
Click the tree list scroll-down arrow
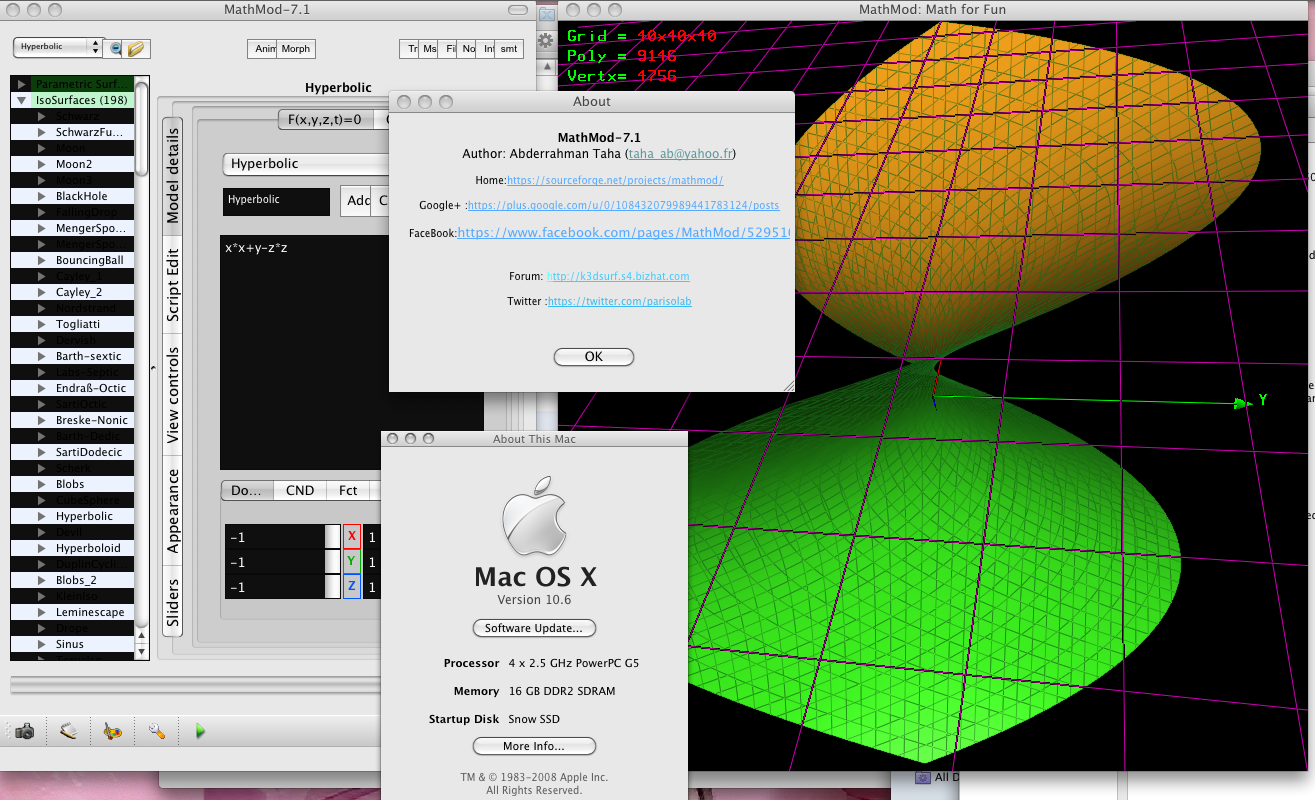click(142, 651)
